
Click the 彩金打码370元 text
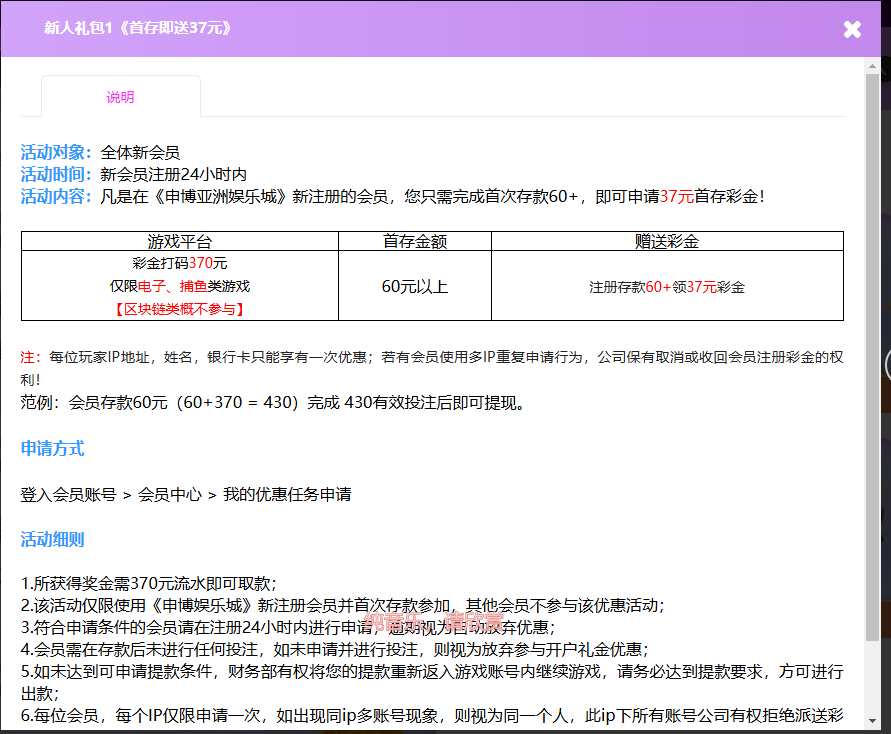pos(180,263)
